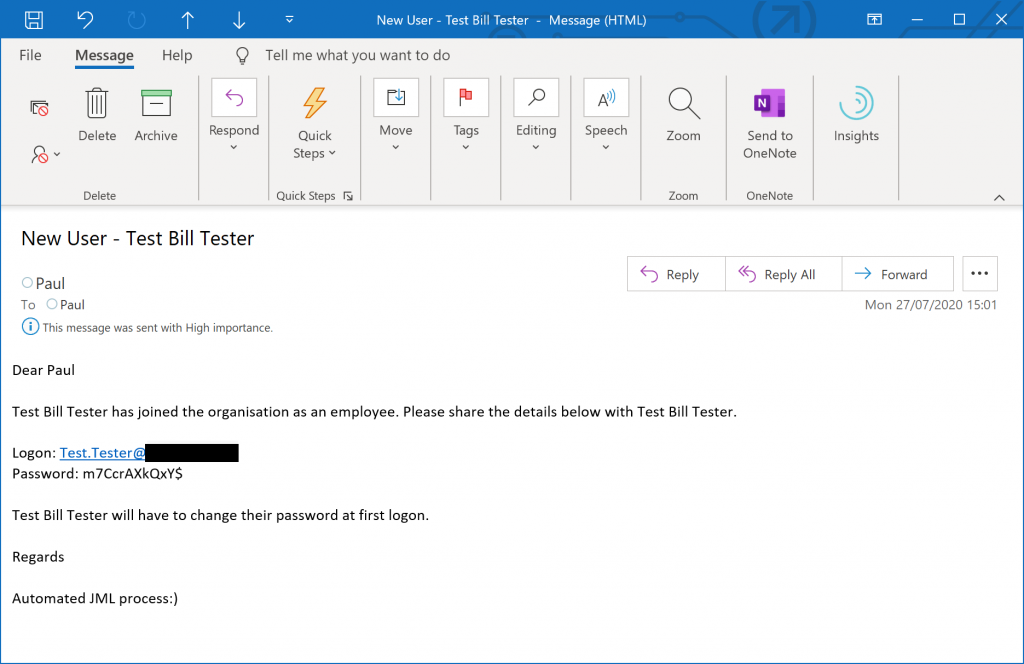Click the Delete trash can icon

click(x=97, y=104)
